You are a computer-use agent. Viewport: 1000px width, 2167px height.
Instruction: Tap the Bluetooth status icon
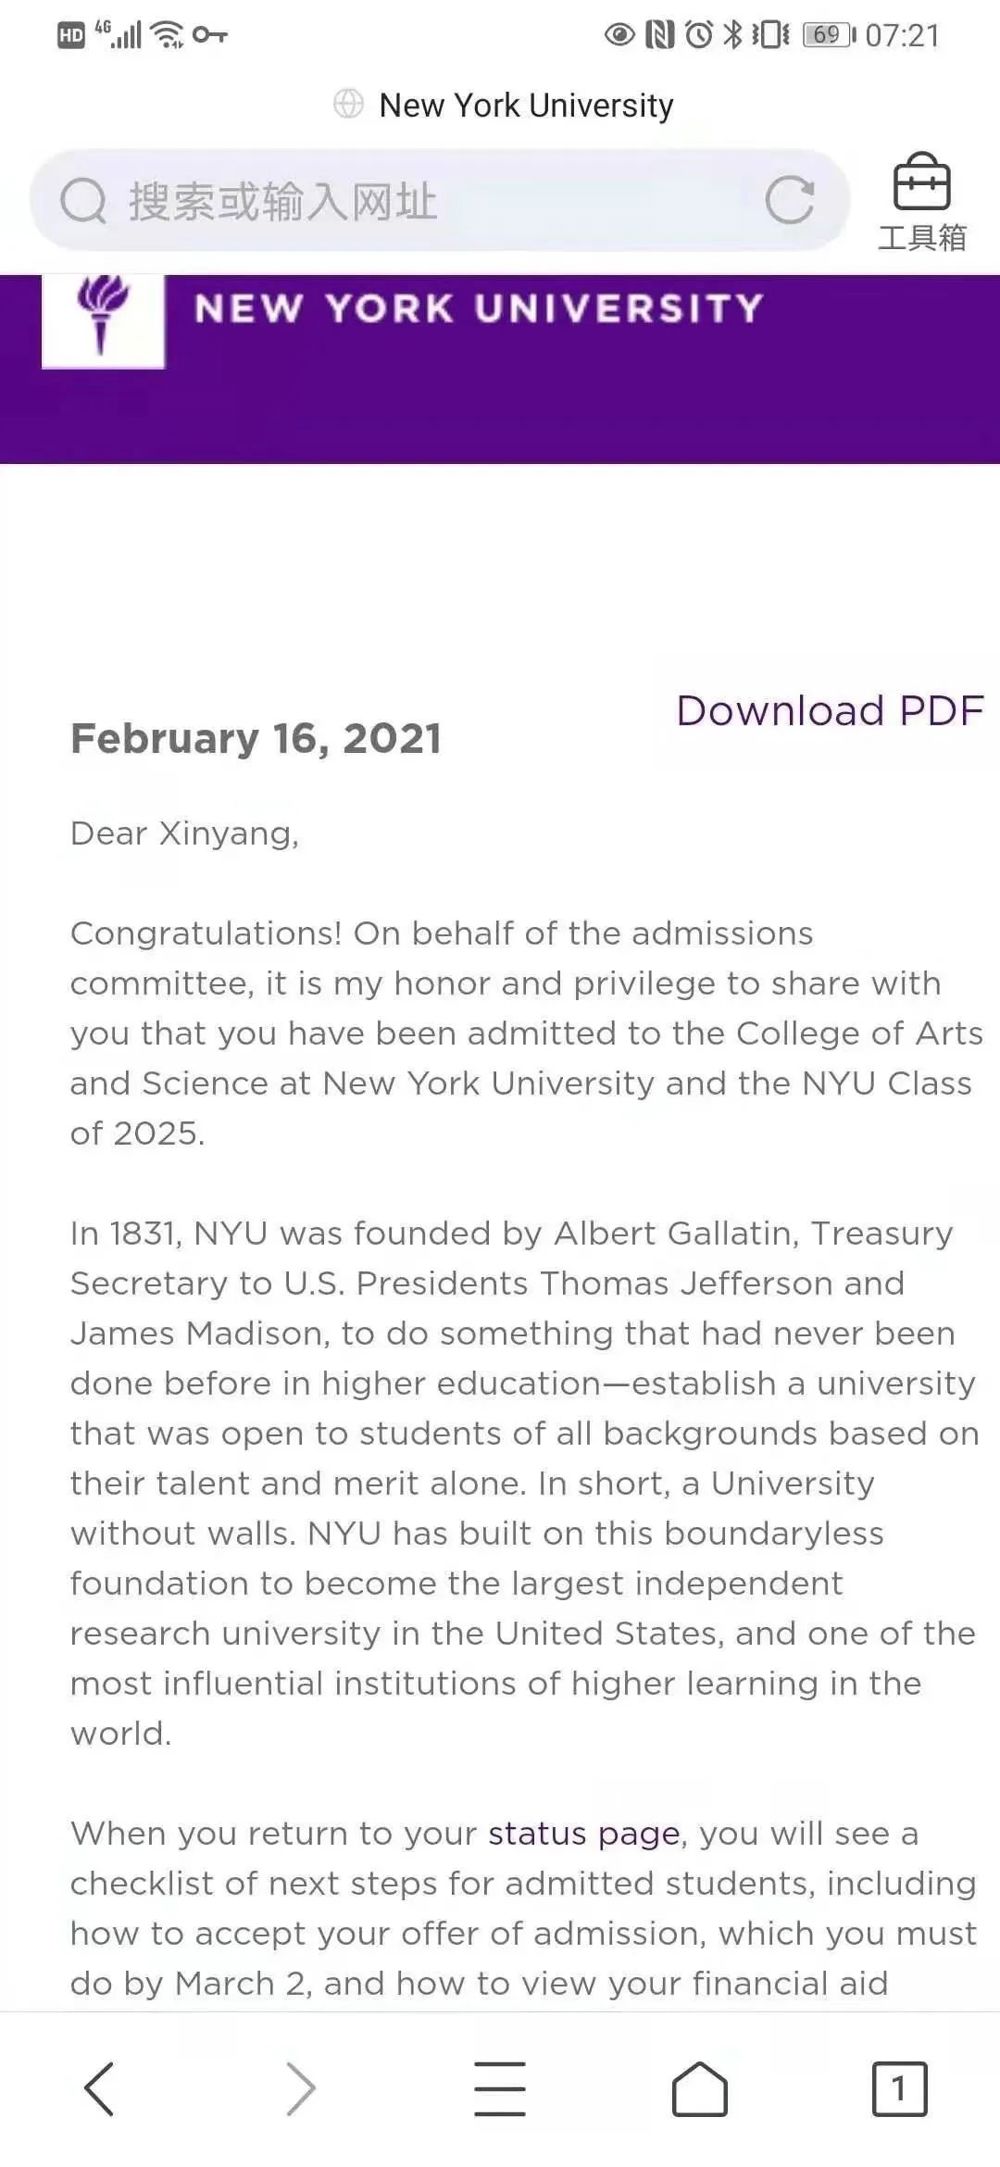coord(733,36)
